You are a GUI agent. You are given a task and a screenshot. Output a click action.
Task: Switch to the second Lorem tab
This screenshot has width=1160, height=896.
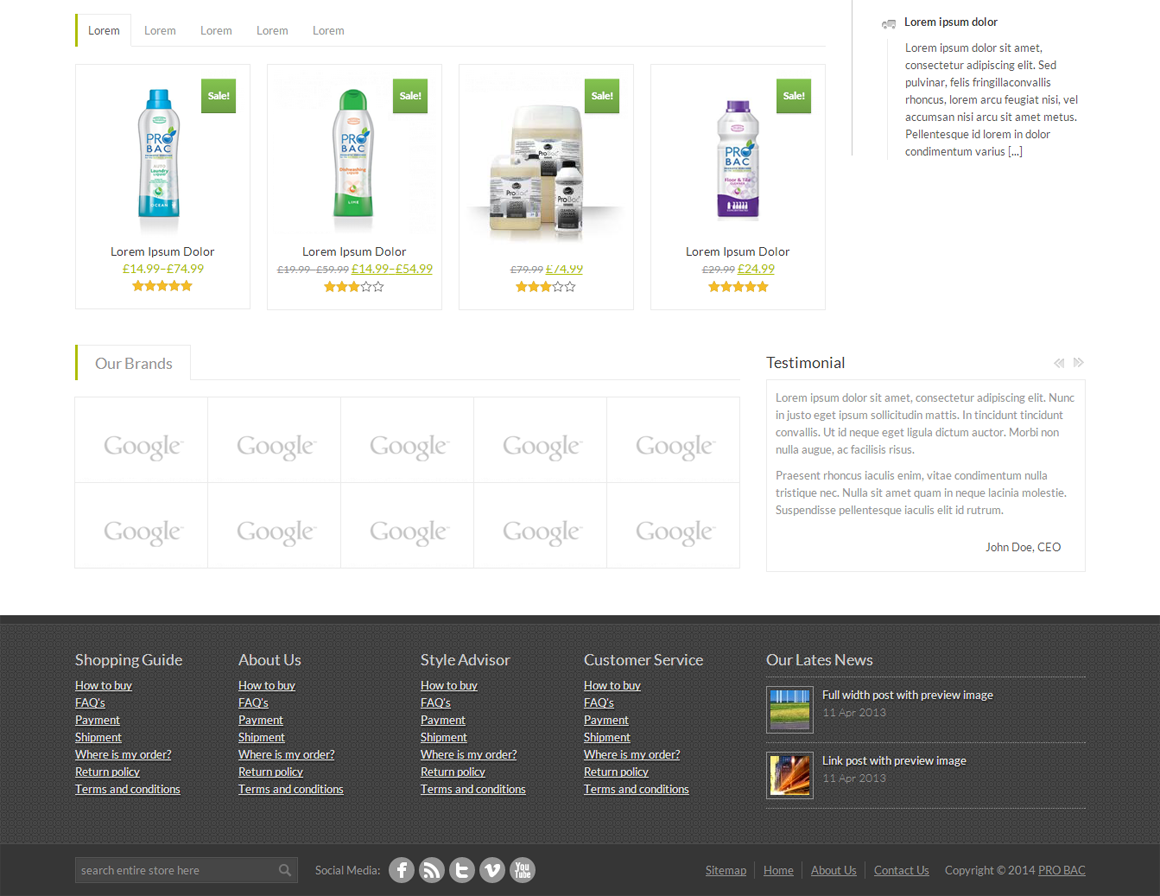point(159,30)
